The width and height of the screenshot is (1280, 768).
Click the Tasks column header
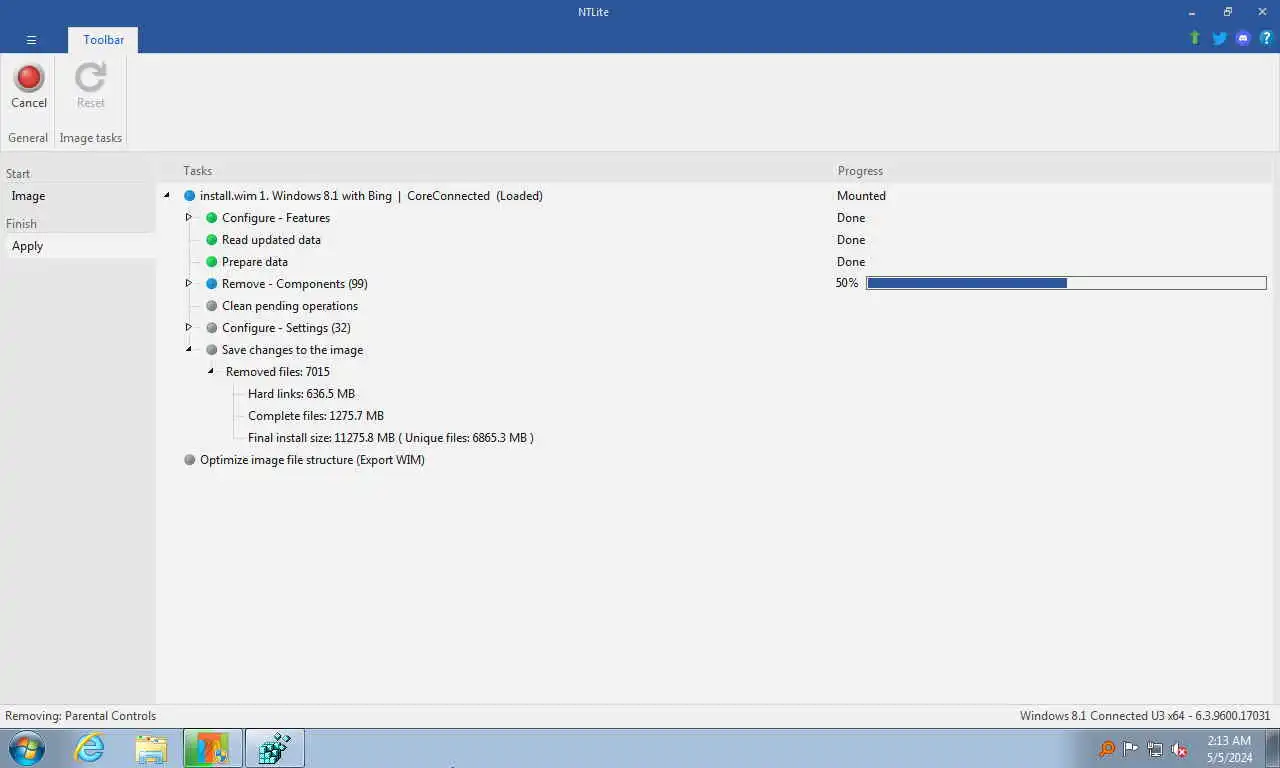point(197,171)
